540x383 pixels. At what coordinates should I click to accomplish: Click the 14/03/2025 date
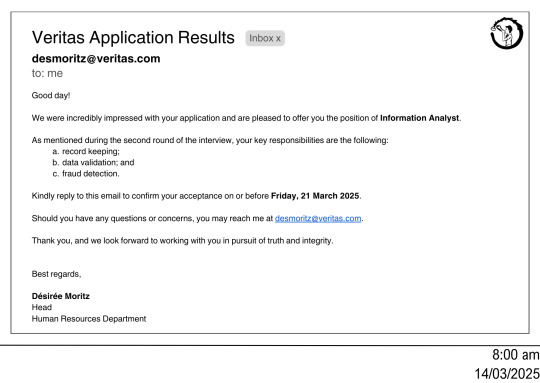tap(507, 373)
